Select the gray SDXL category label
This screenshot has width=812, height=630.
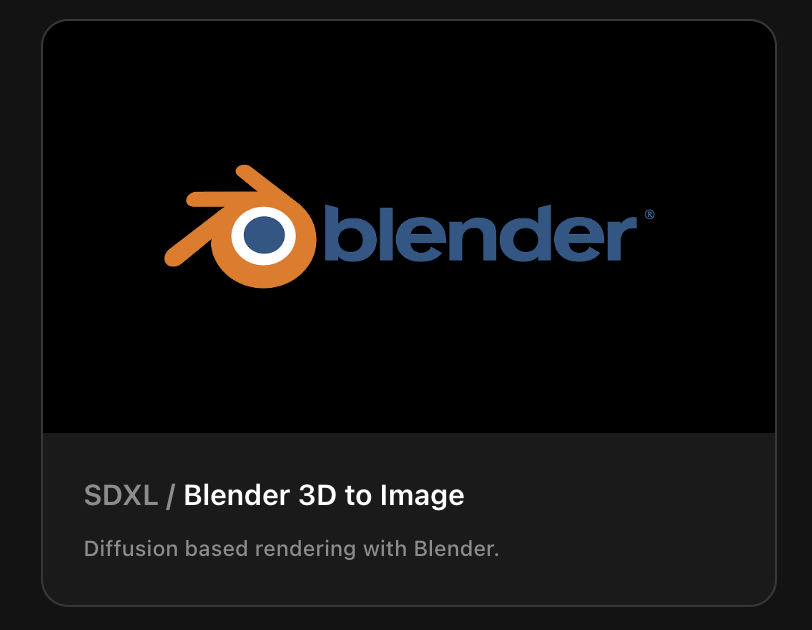coord(121,495)
